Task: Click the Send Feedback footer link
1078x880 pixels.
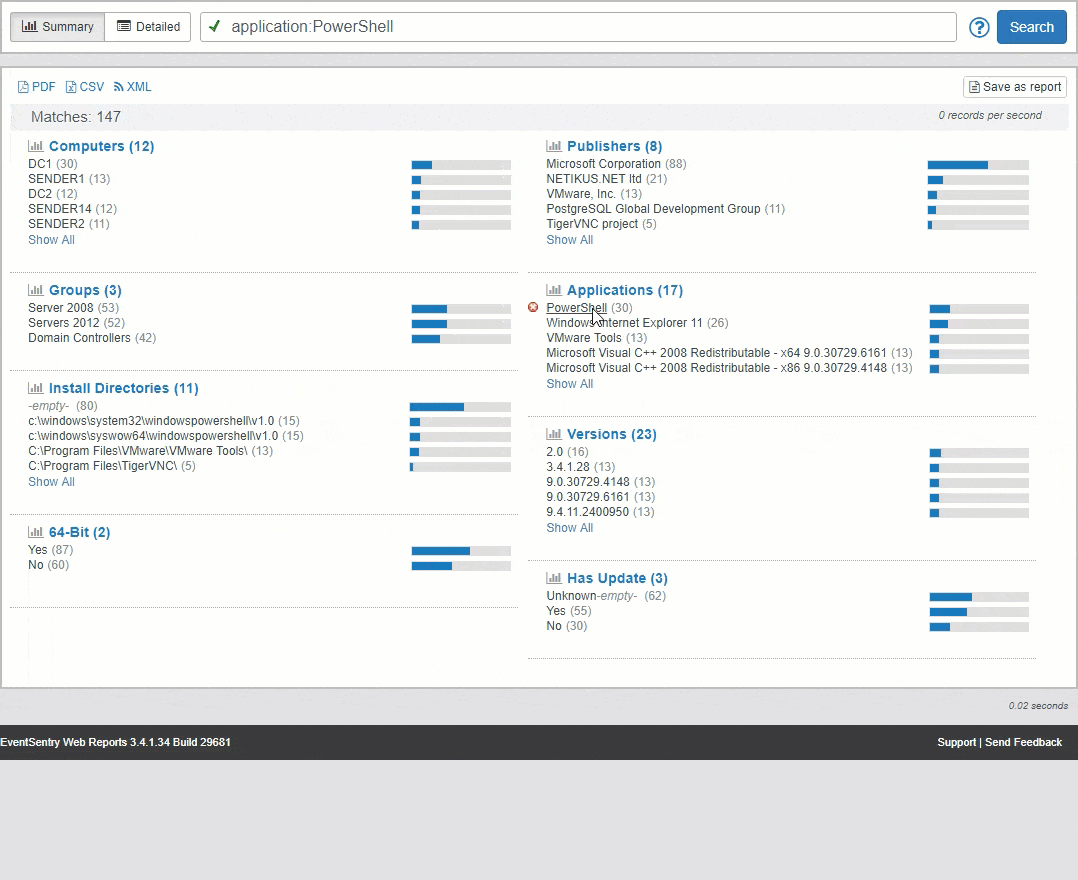Action: 1023,742
